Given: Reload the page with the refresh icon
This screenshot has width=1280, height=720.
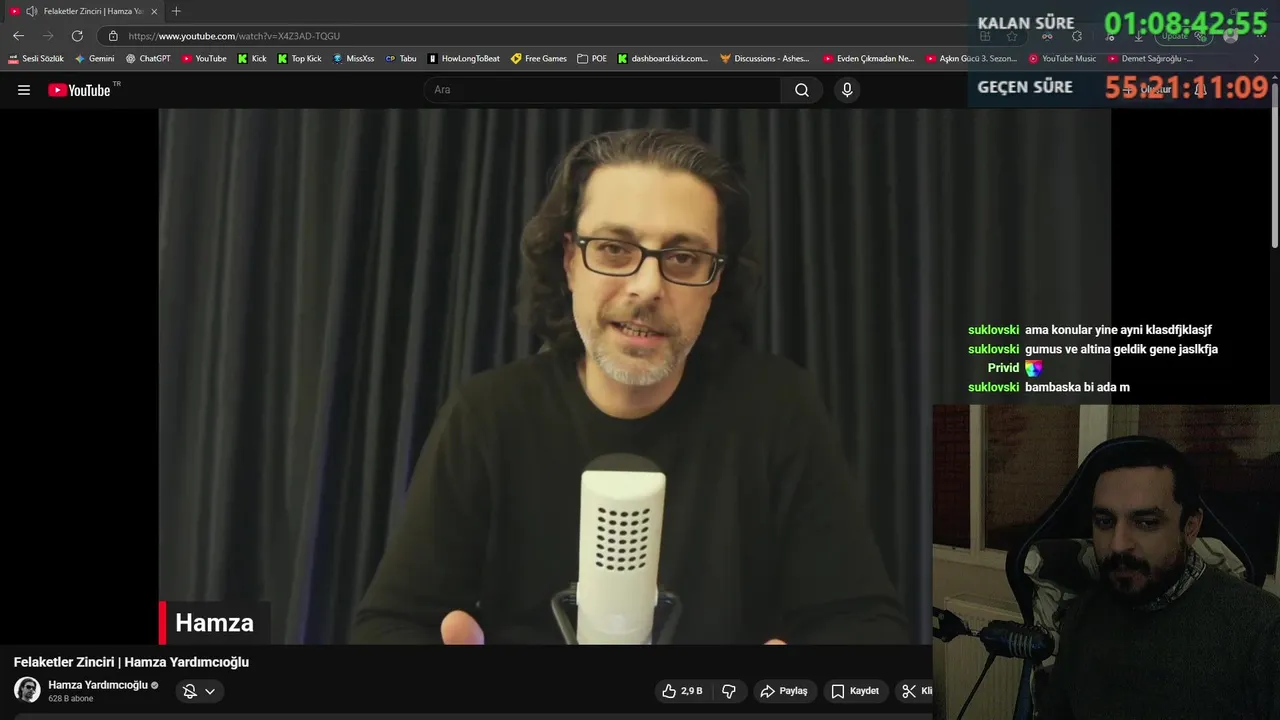Looking at the screenshot, I should 77,36.
